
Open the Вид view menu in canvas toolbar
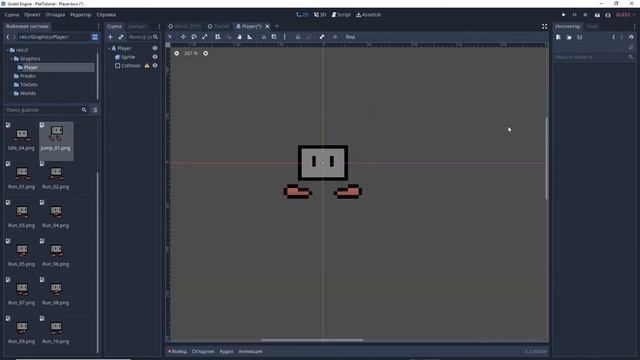pos(350,37)
